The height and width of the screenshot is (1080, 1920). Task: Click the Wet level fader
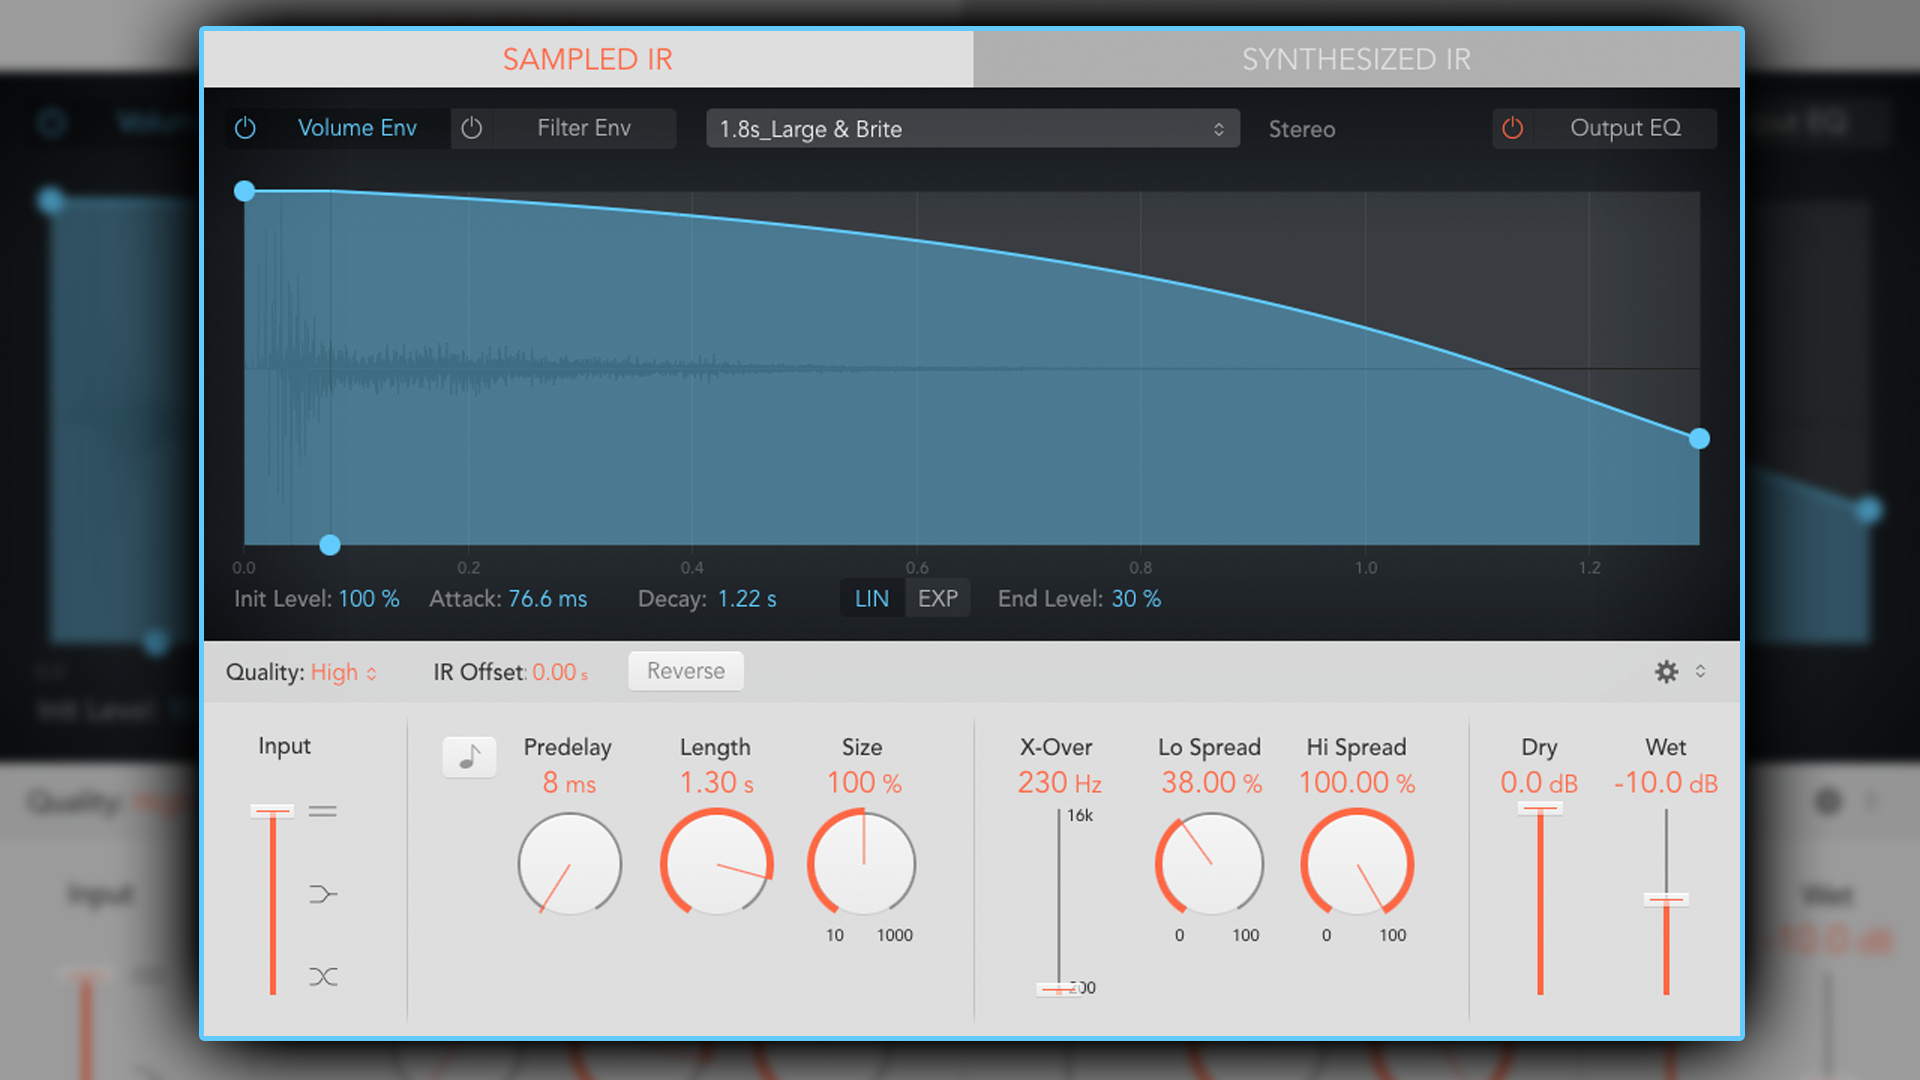click(x=1666, y=900)
